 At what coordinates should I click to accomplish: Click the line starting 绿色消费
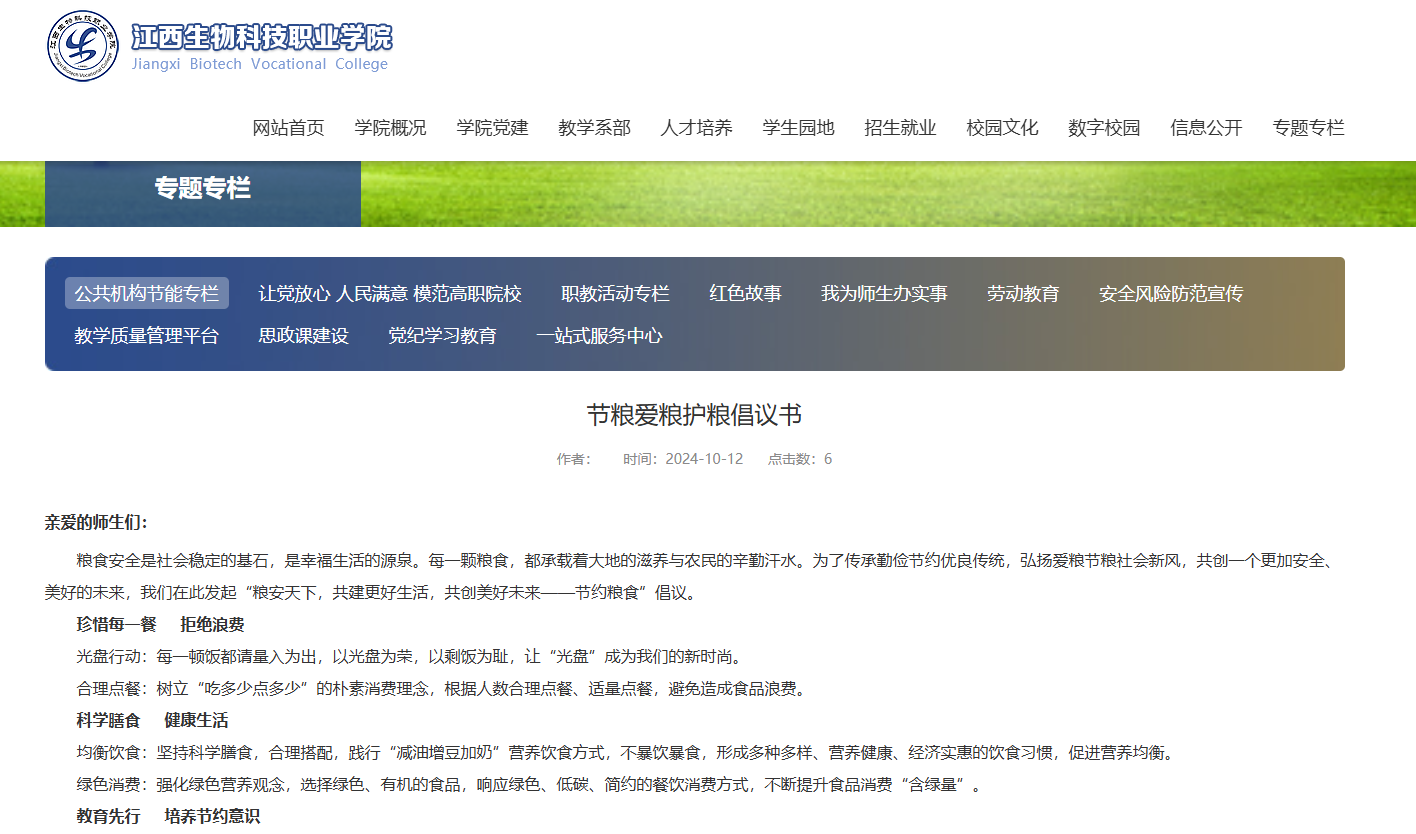coord(529,784)
